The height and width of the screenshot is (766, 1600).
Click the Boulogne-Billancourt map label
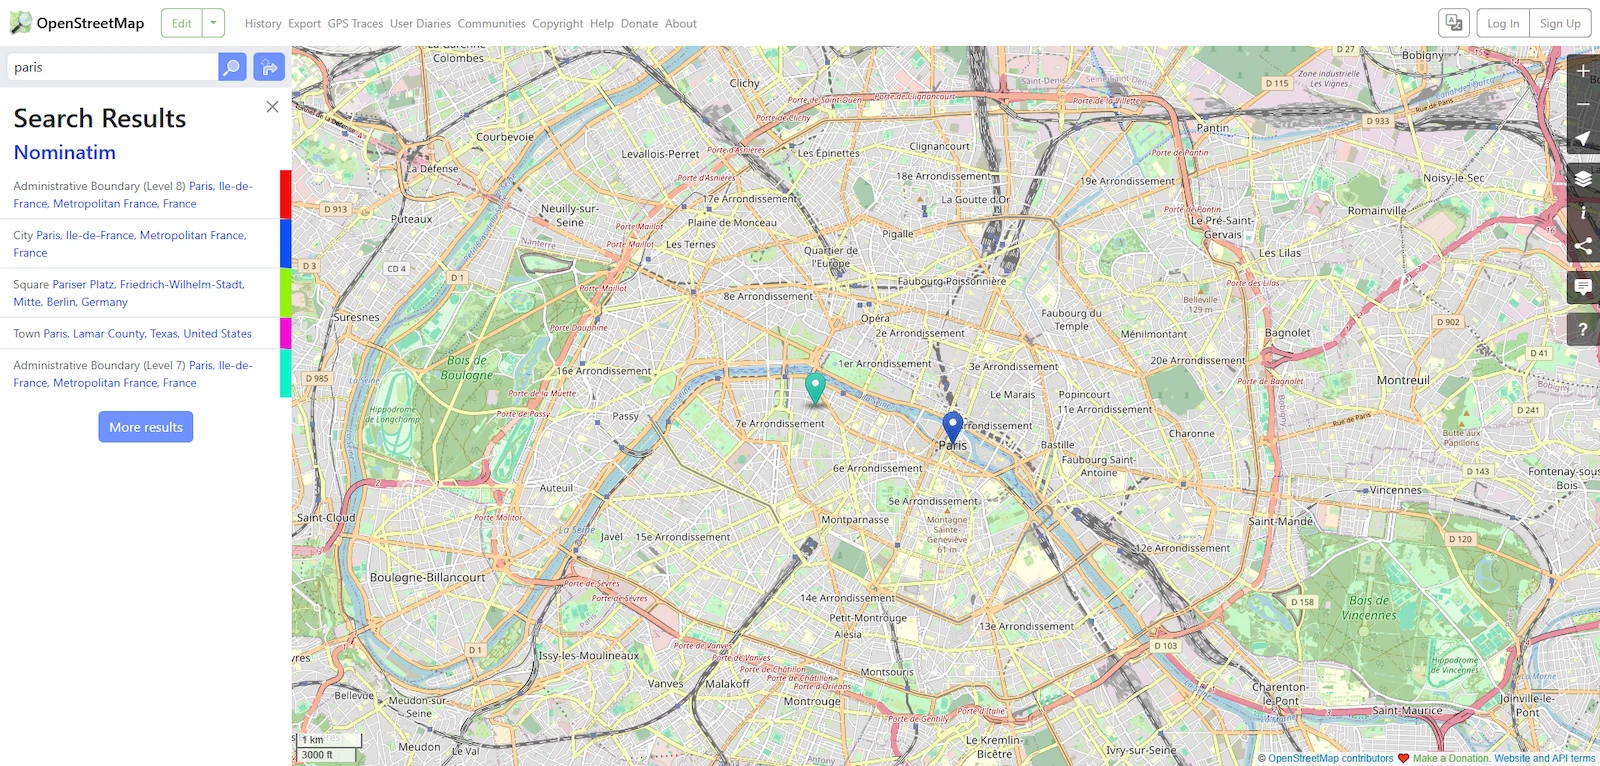pos(427,577)
